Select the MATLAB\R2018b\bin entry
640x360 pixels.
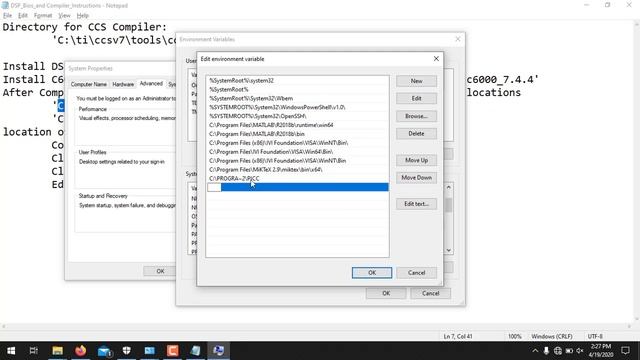298,134
